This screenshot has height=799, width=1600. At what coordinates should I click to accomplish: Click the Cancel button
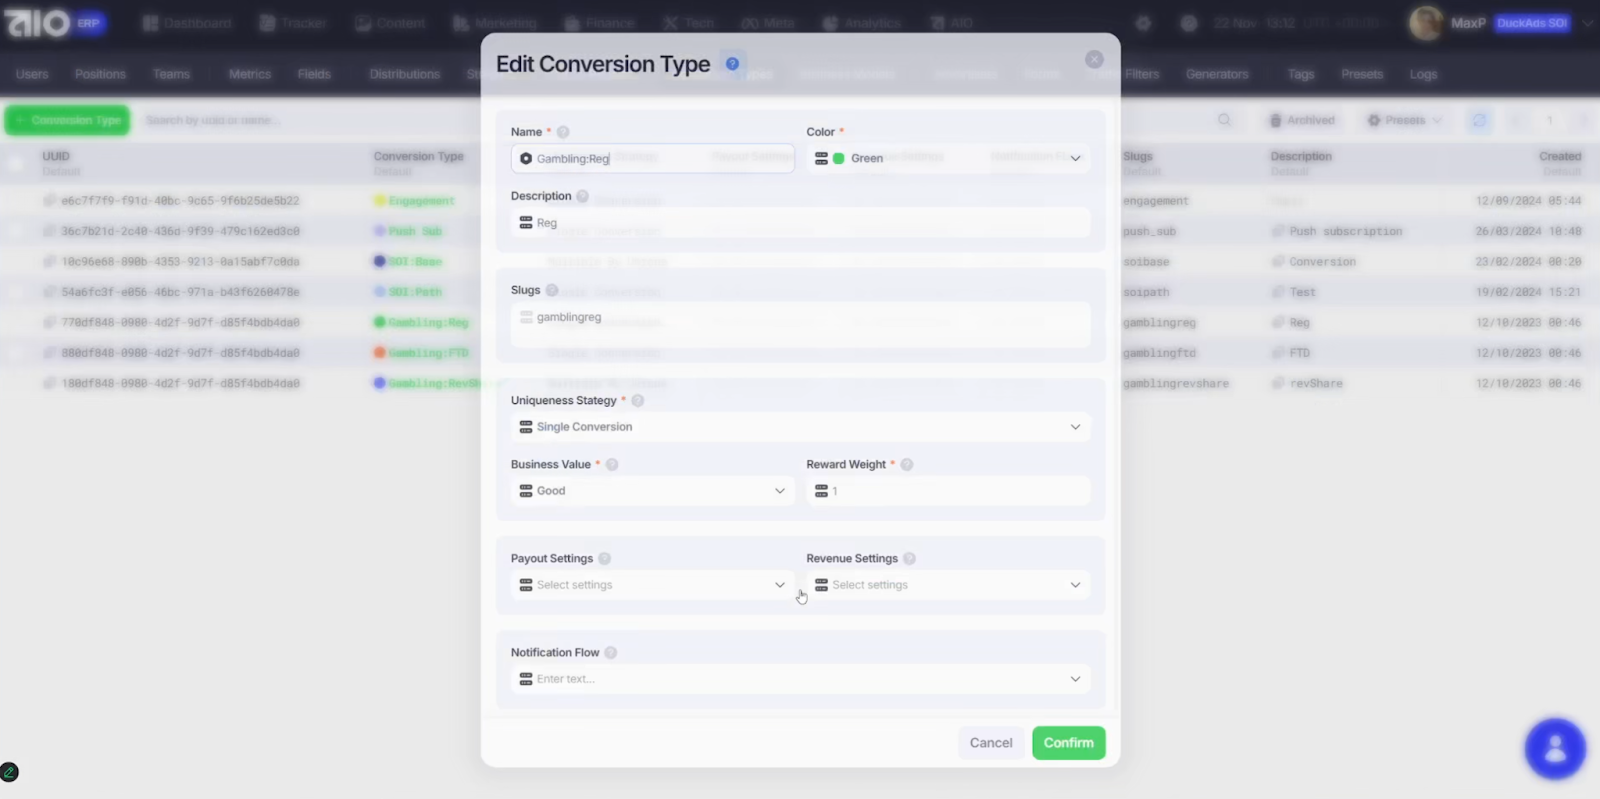[990, 743]
